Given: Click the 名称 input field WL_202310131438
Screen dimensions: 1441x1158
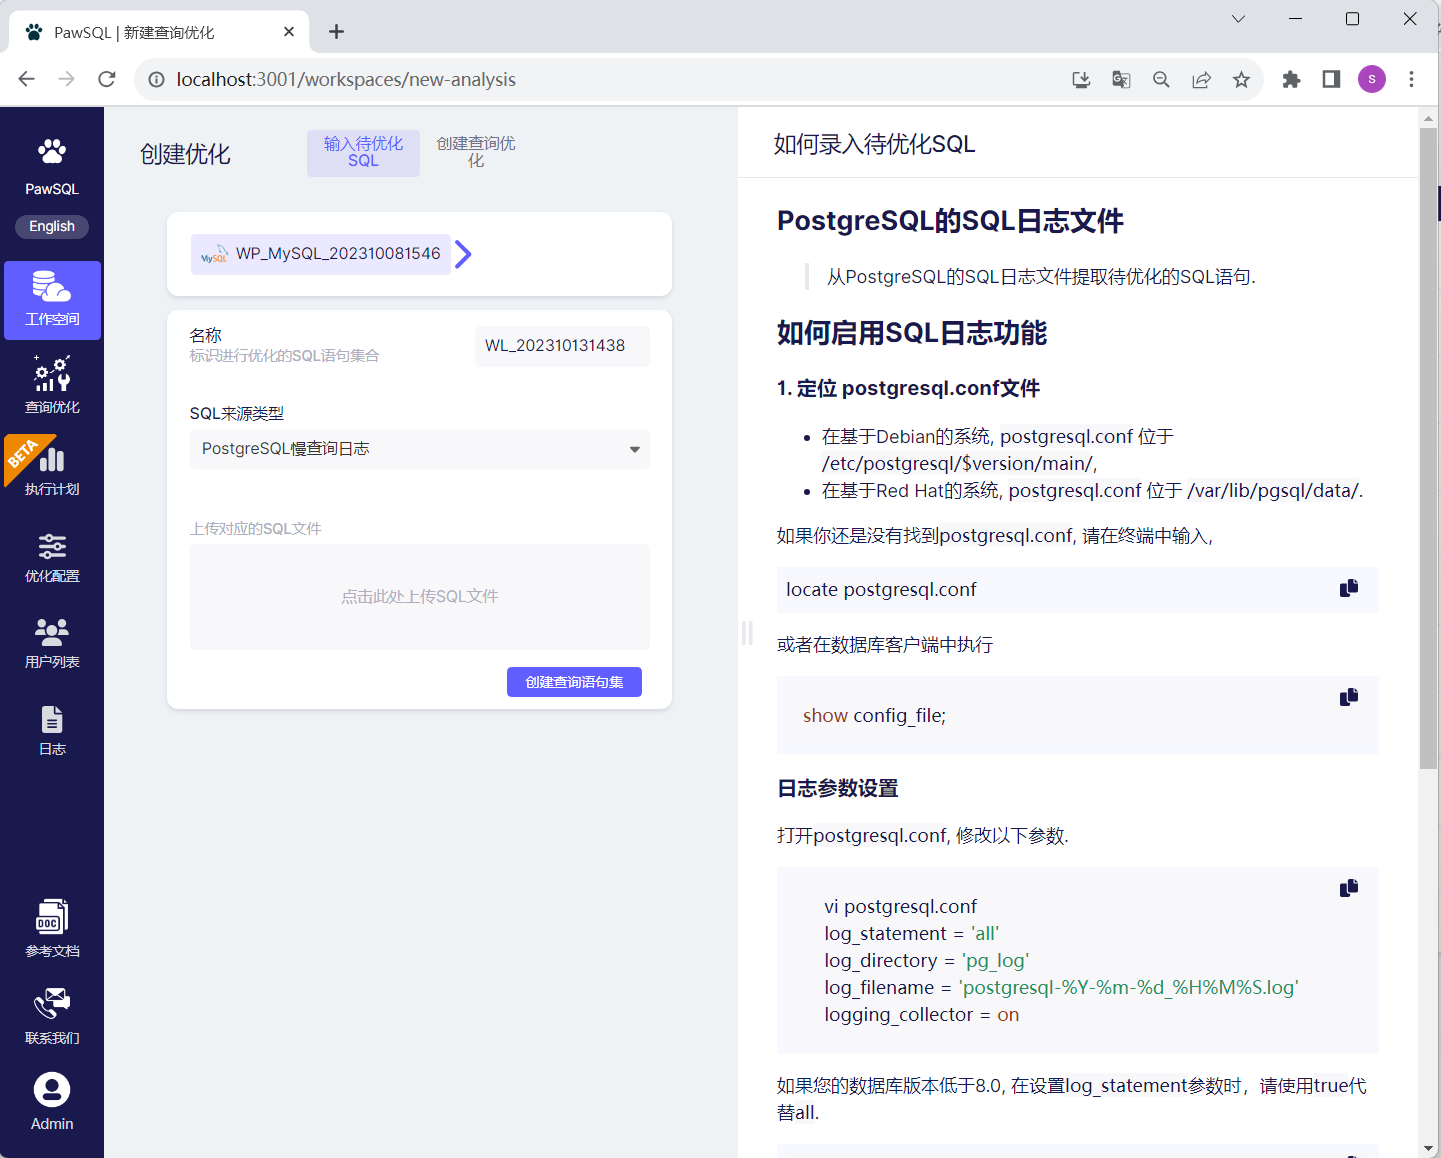Looking at the screenshot, I should point(561,346).
